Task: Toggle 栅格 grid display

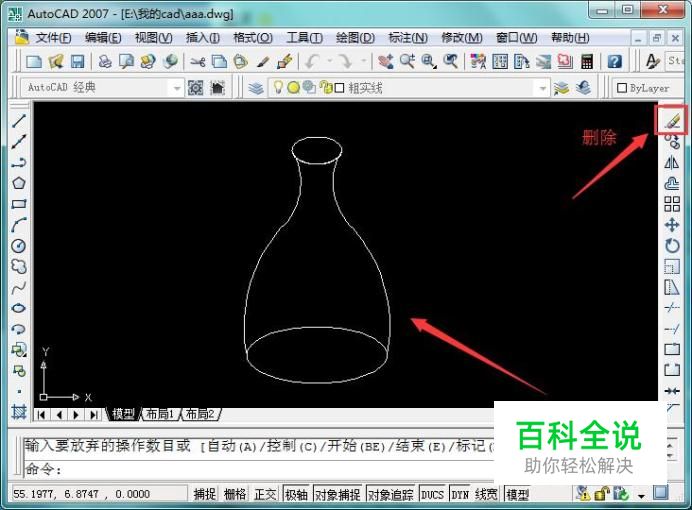Action: [235, 494]
